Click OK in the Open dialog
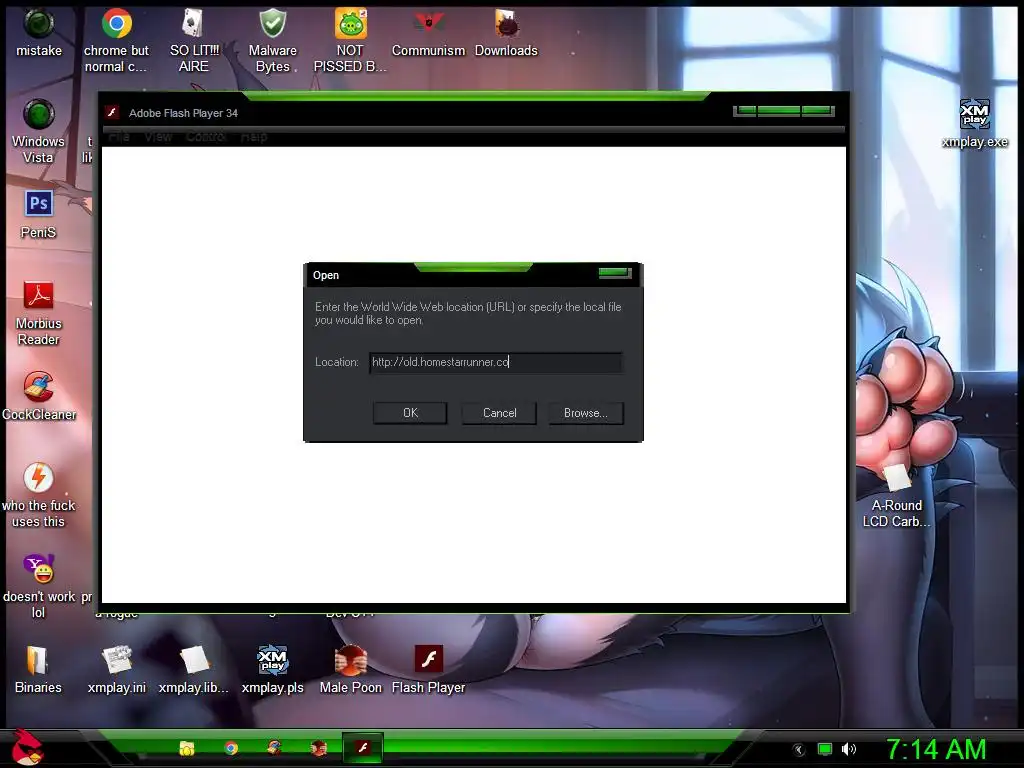1024x768 pixels. 410,413
